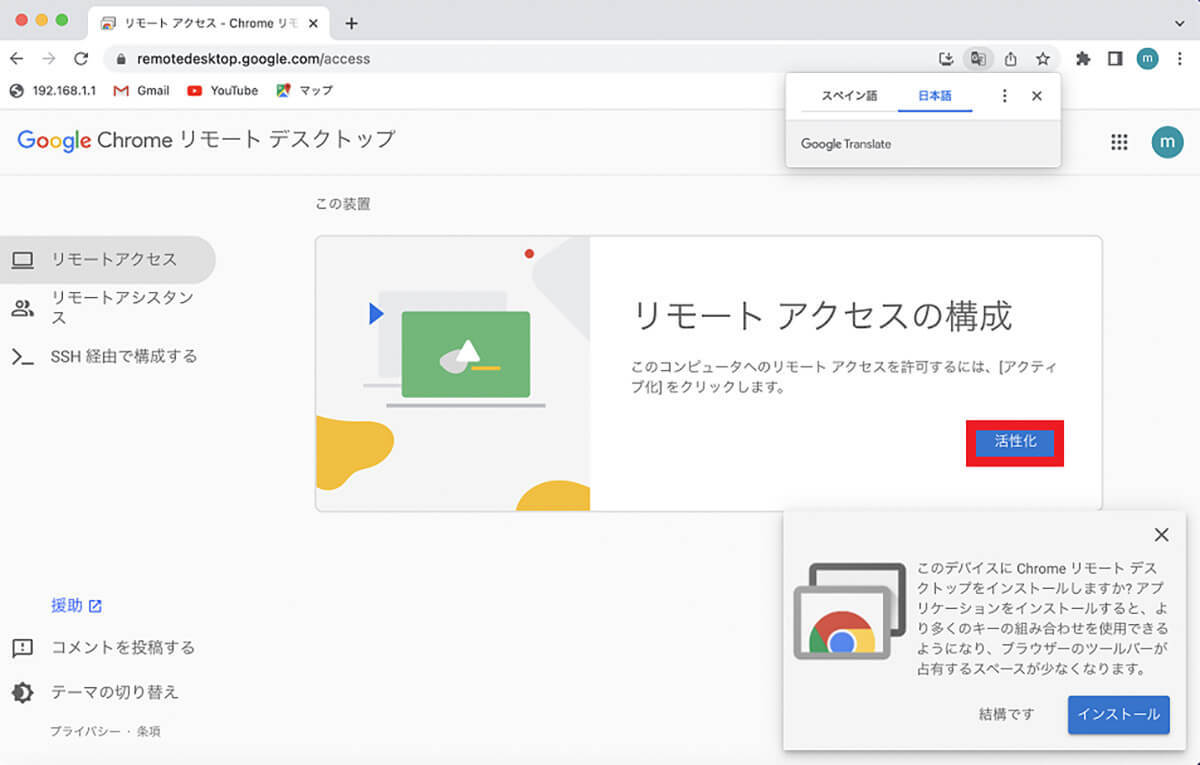The image size is (1200, 765).
Task: Click the browser forward arrow
Action: pyautogui.click(x=48, y=59)
